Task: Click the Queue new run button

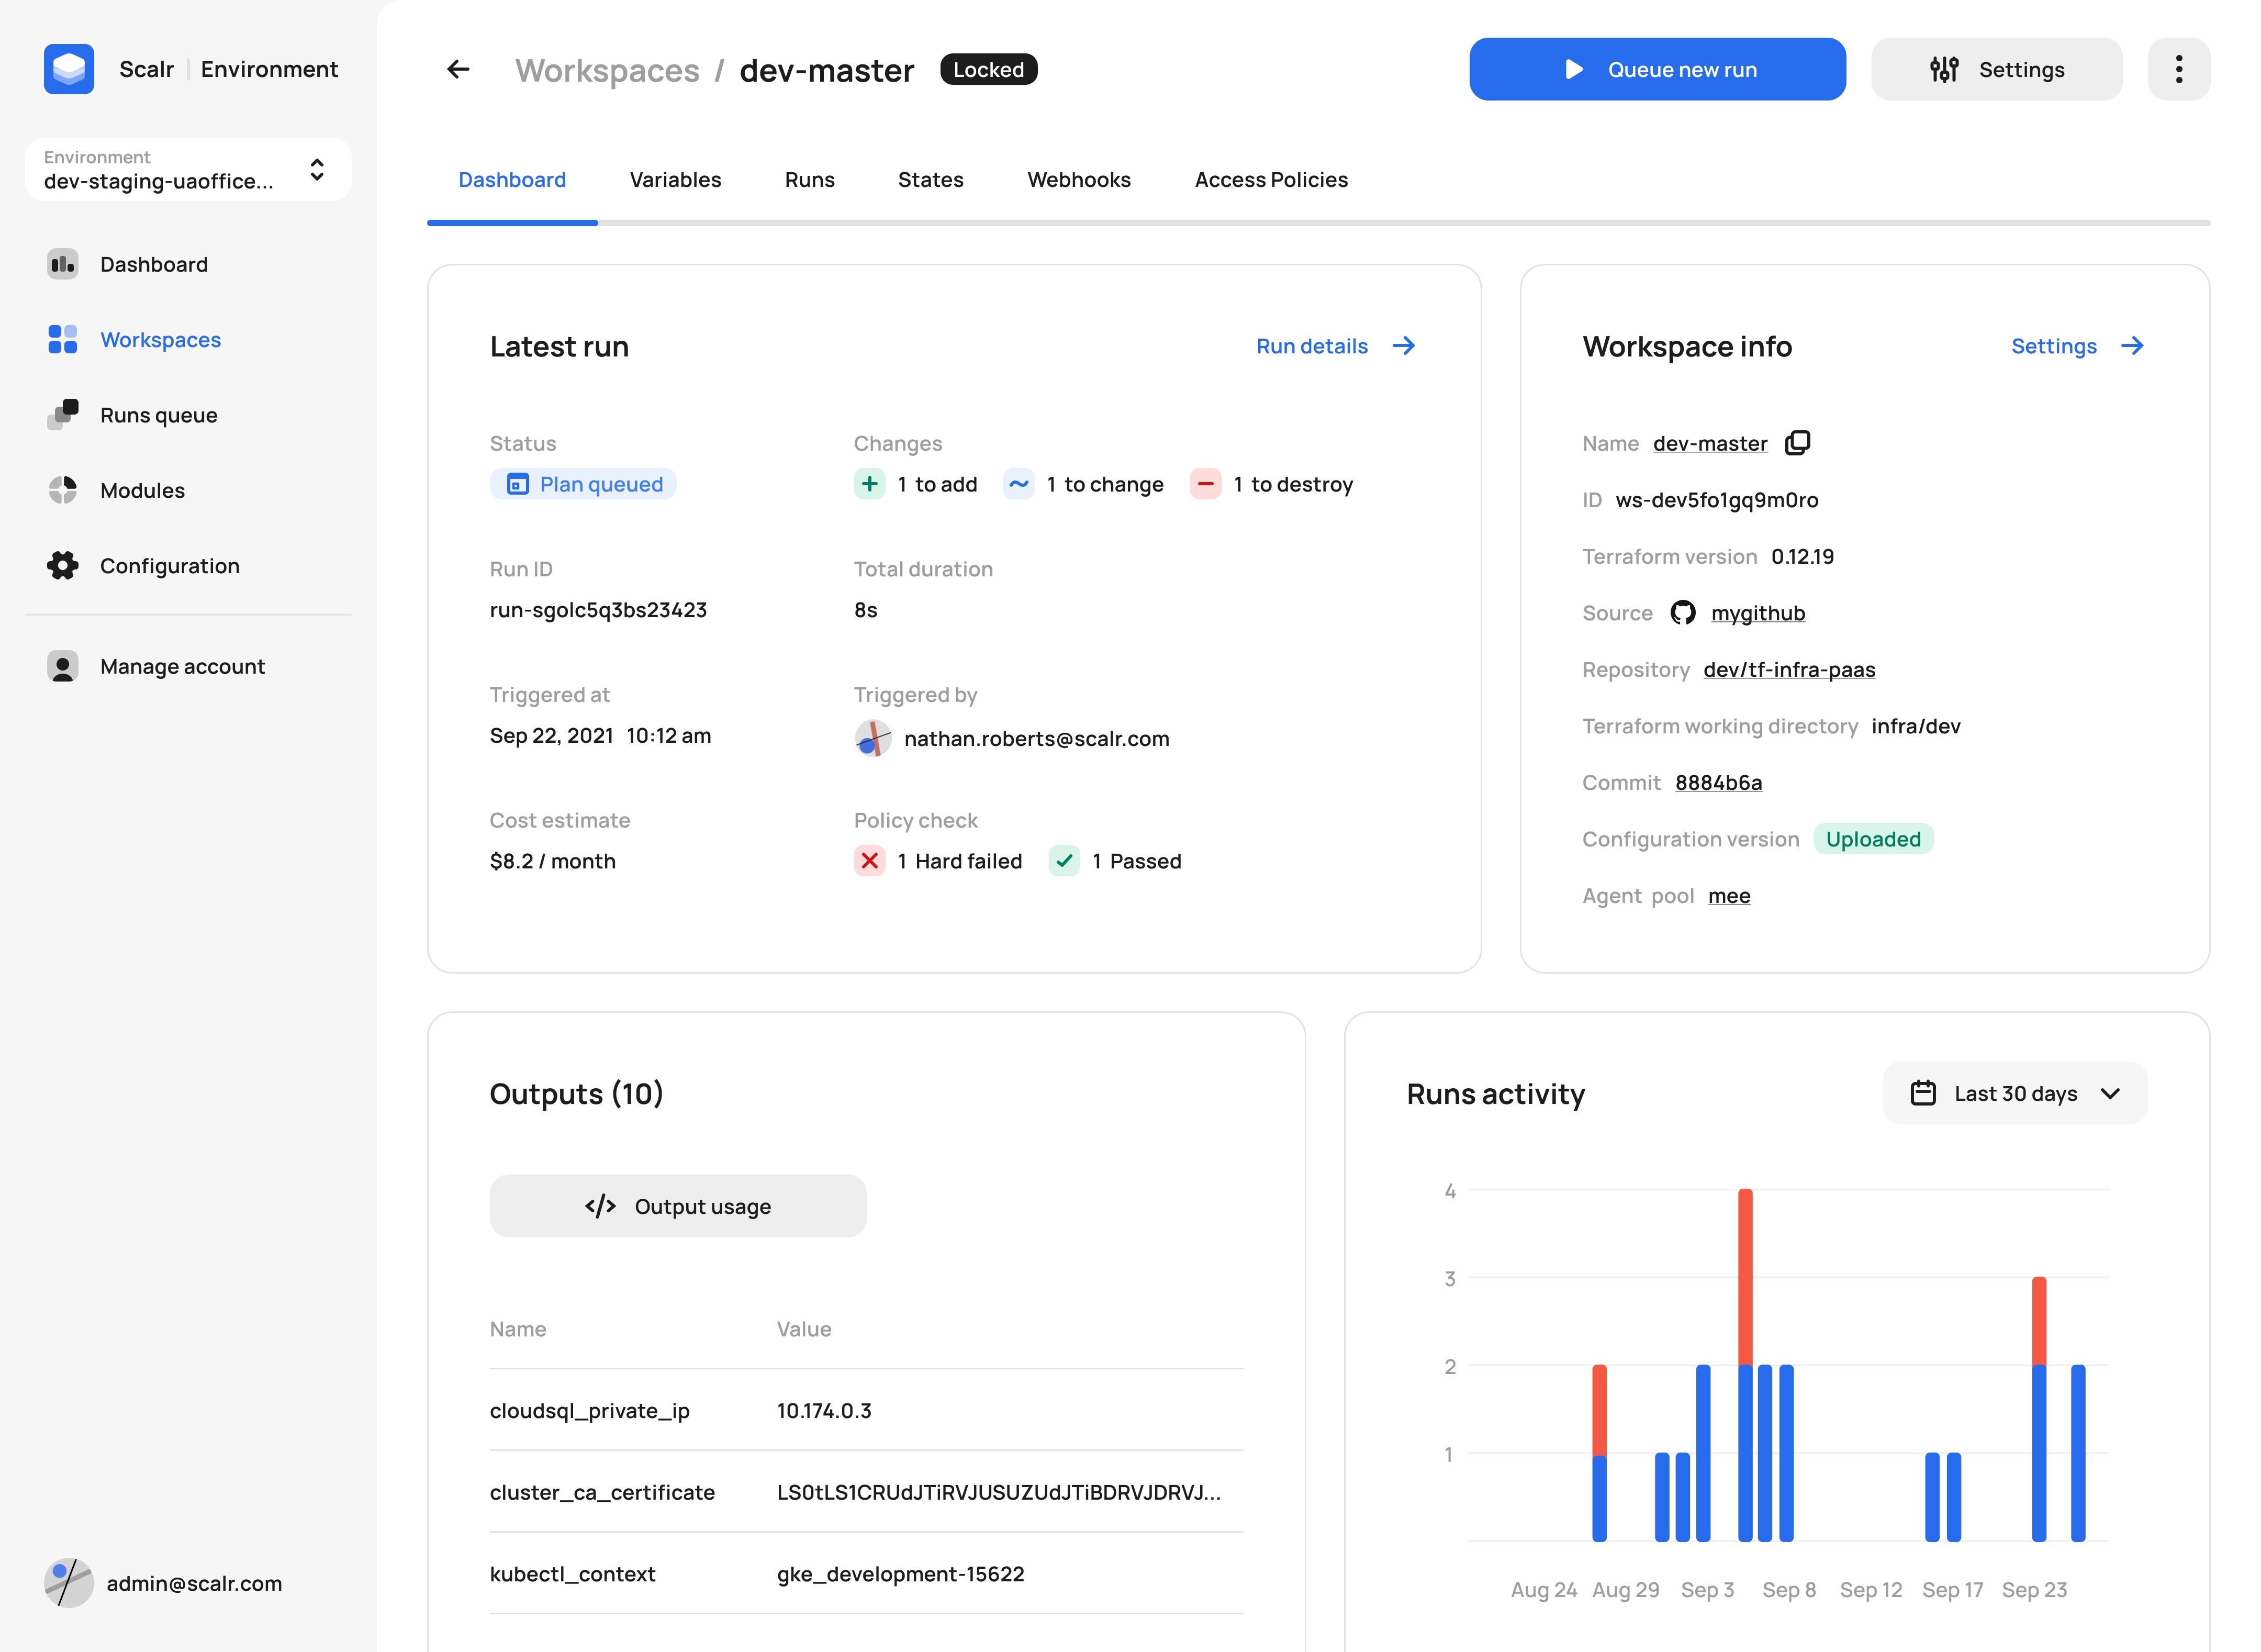Action: coord(1656,69)
